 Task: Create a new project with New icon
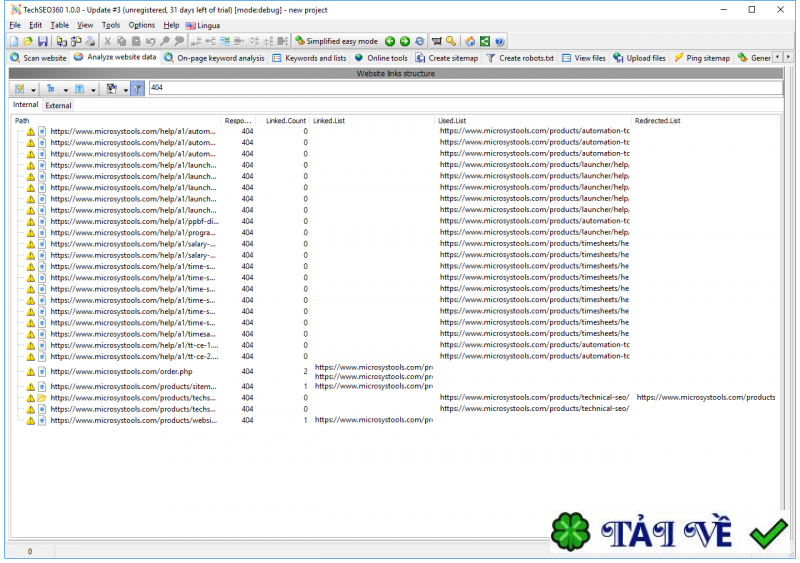click(14, 41)
